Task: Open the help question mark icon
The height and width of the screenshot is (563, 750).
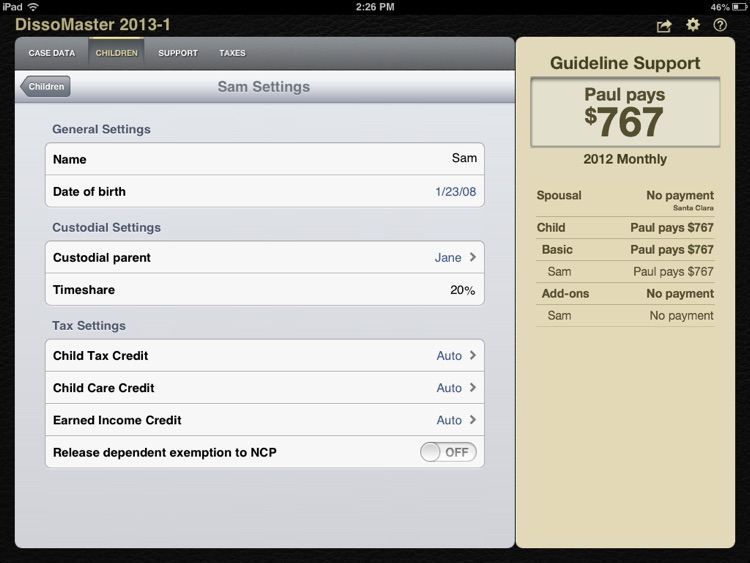Action: click(x=720, y=25)
